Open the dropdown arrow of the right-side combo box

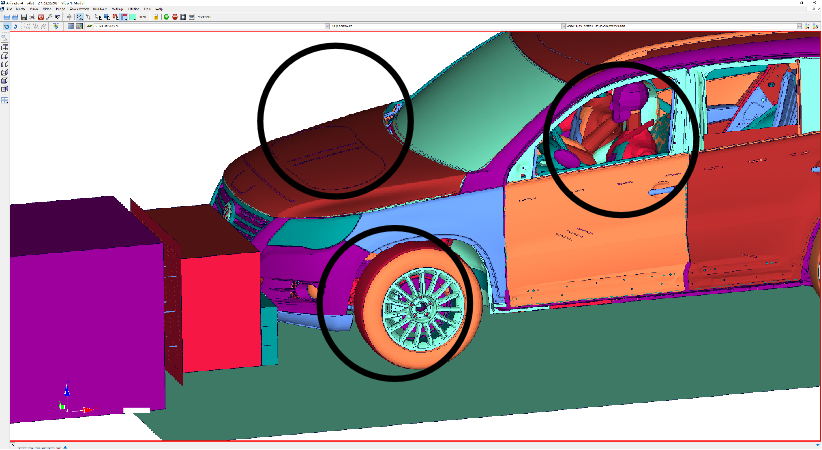800,26
